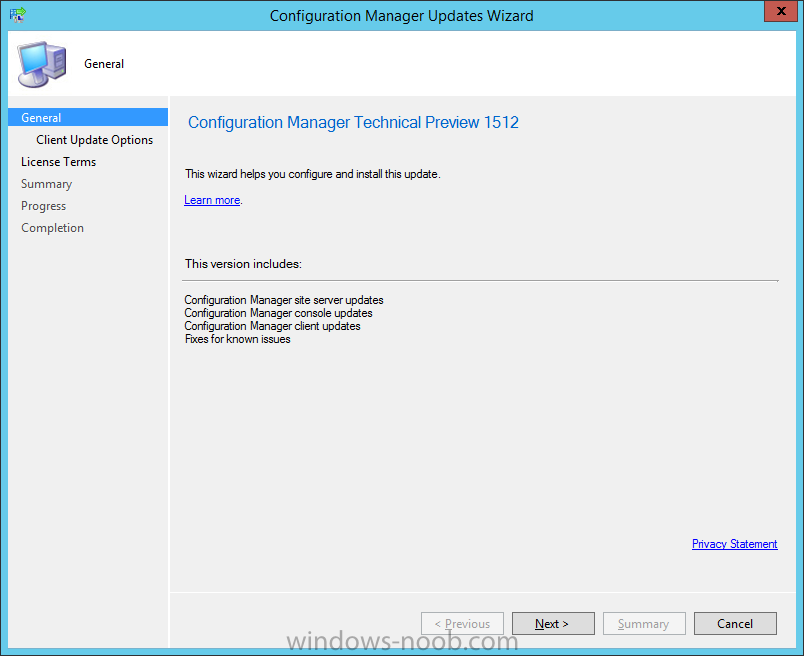Go to the License Terms step

58,162
